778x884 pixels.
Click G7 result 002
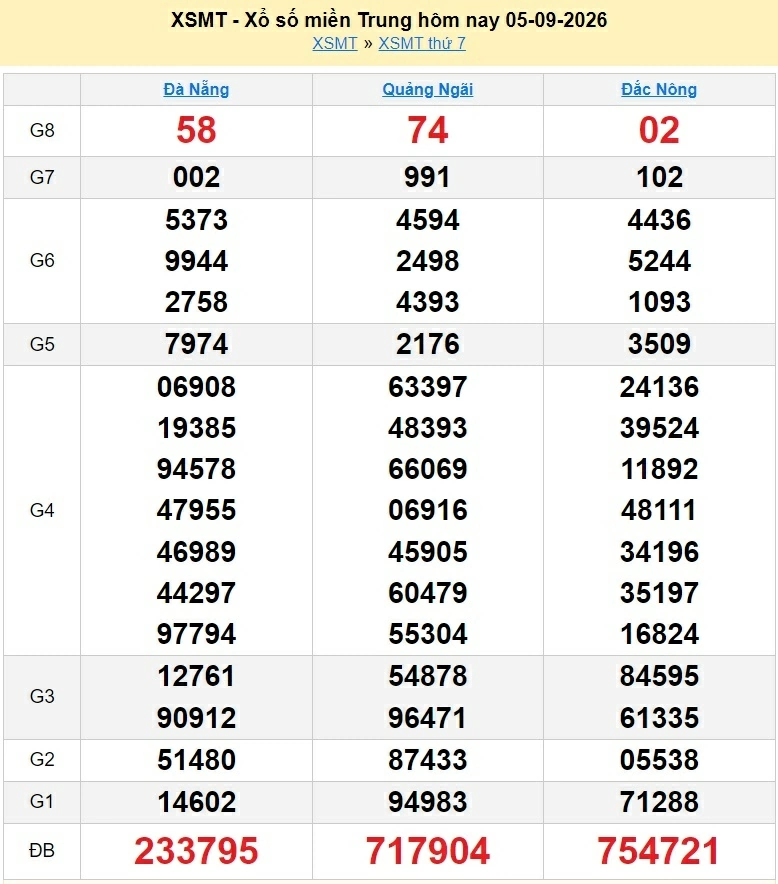coord(196,177)
